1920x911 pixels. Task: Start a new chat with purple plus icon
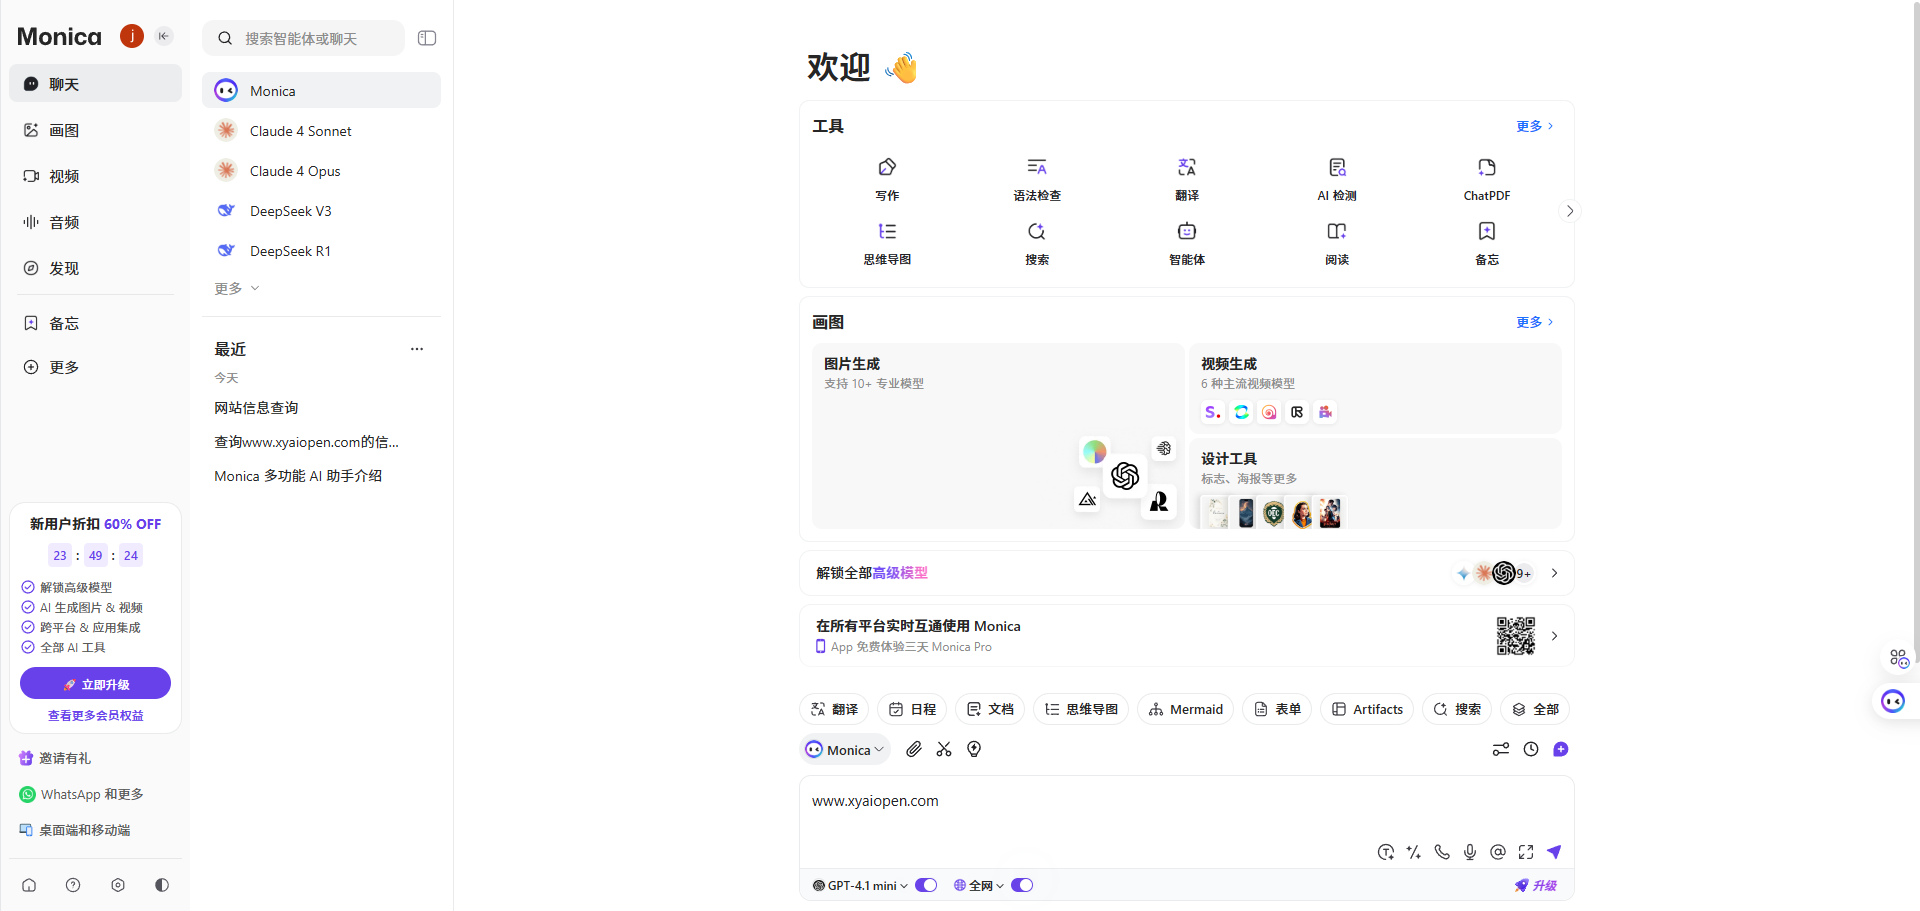click(x=1561, y=749)
